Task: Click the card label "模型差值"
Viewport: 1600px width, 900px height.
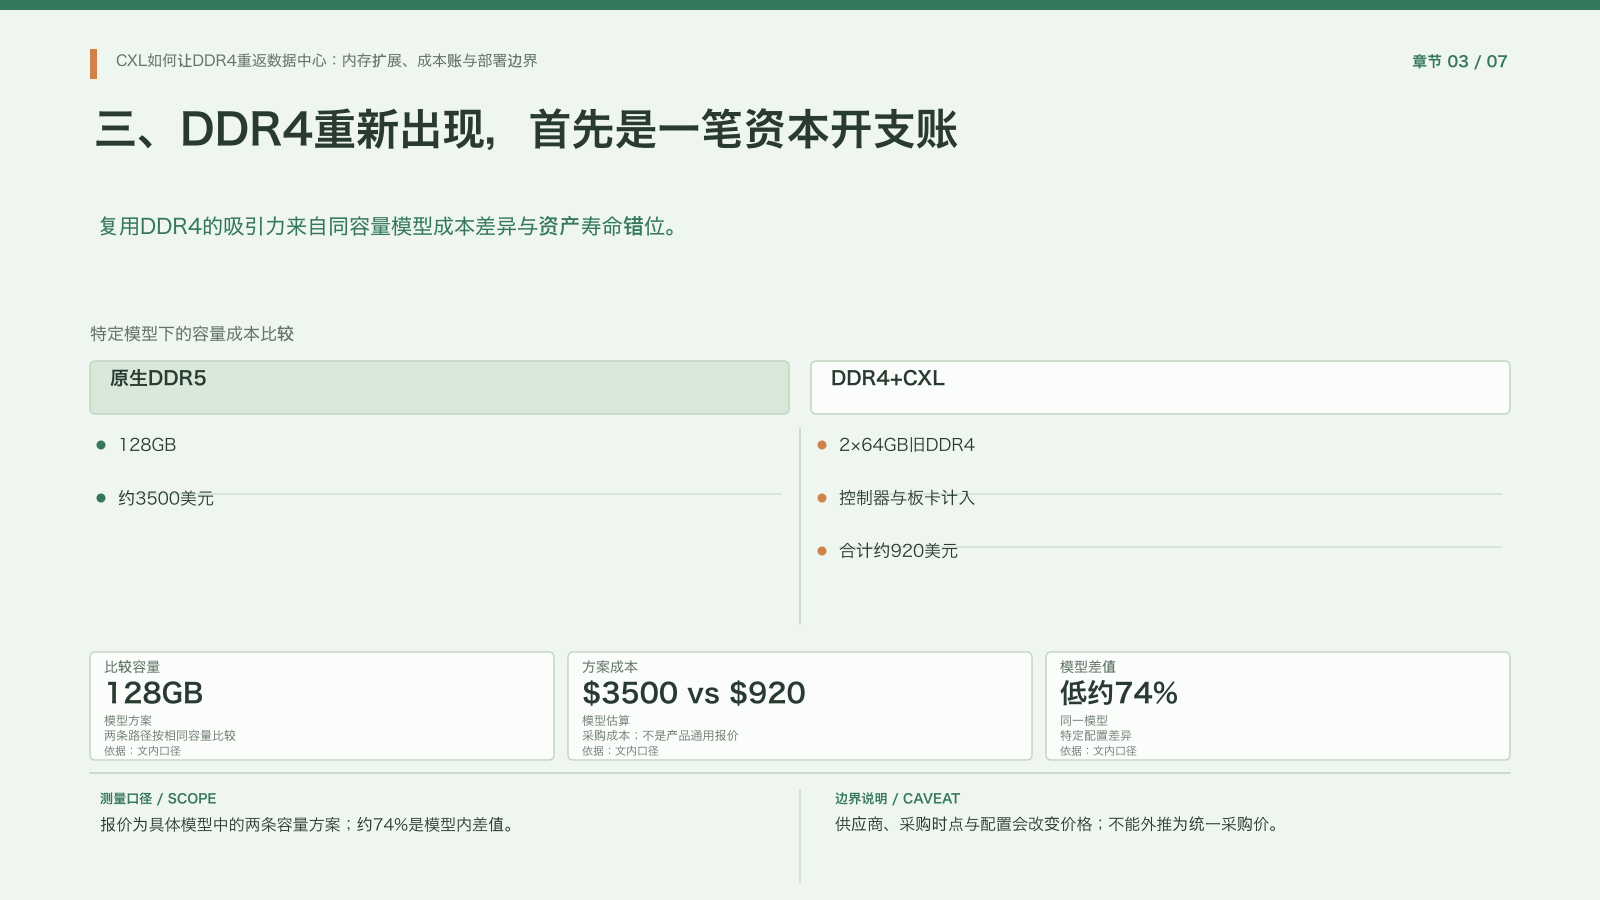Action: tap(1088, 667)
